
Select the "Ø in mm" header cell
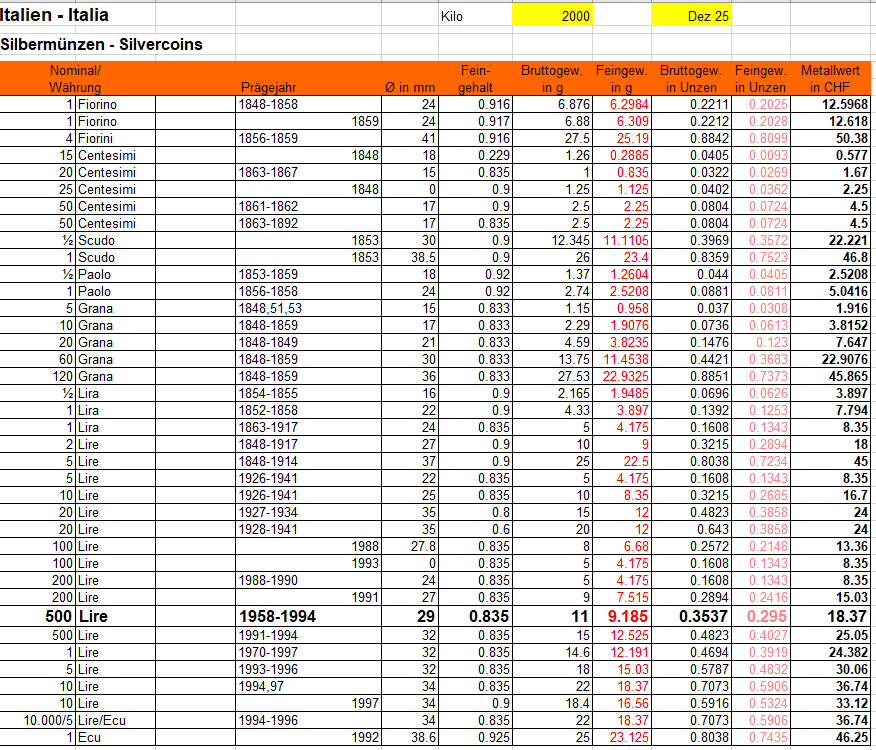tap(410, 87)
